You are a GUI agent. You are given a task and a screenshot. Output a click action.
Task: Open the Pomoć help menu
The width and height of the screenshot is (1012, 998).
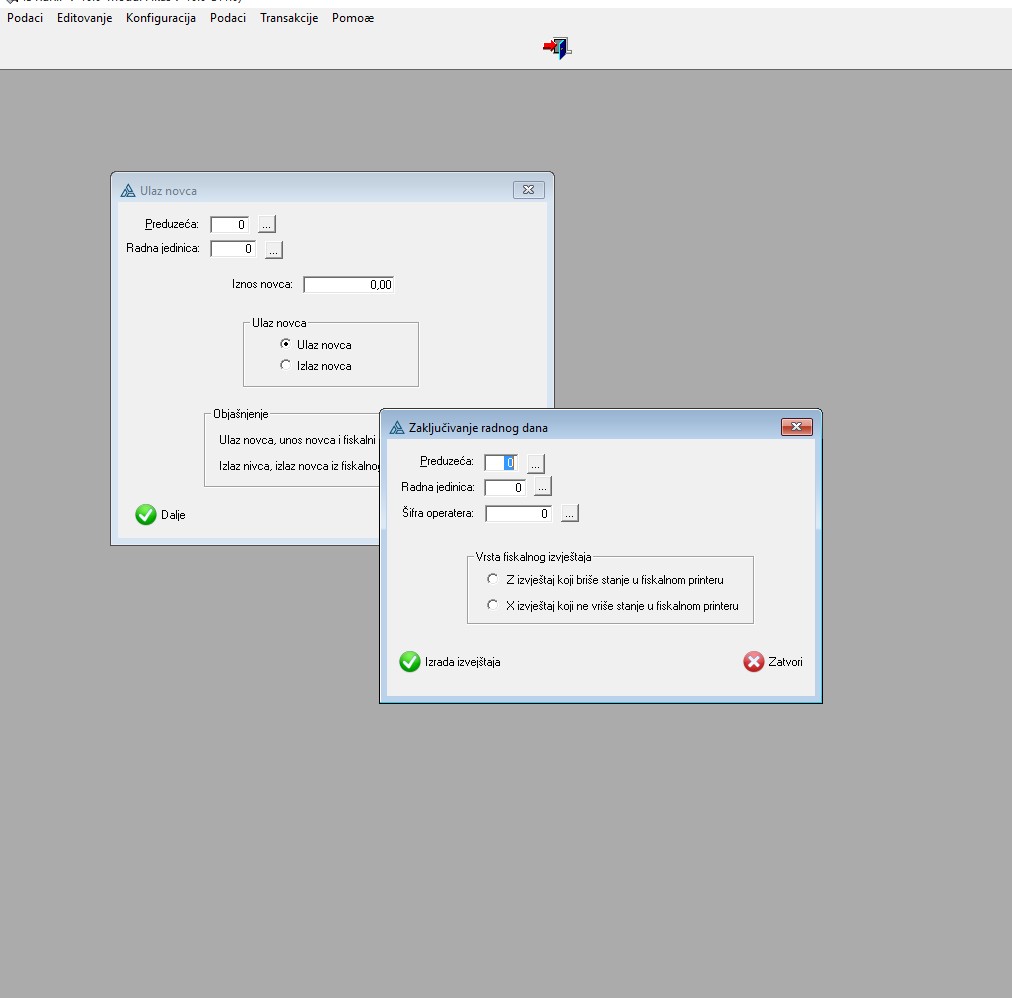353,18
